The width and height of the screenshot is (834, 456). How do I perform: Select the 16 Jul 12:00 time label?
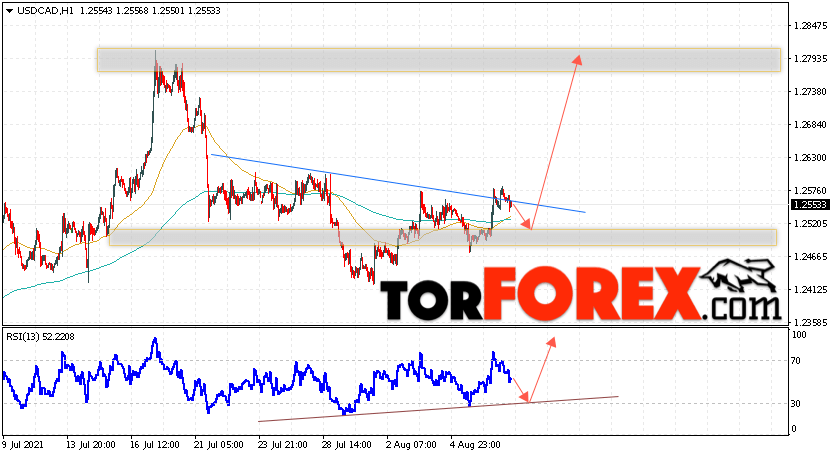155,445
